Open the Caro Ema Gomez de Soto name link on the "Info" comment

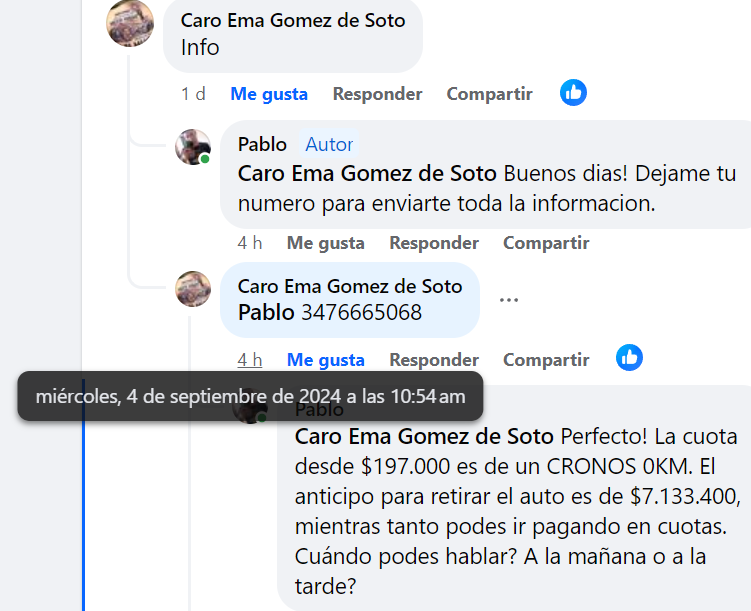click(x=293, y=21)
